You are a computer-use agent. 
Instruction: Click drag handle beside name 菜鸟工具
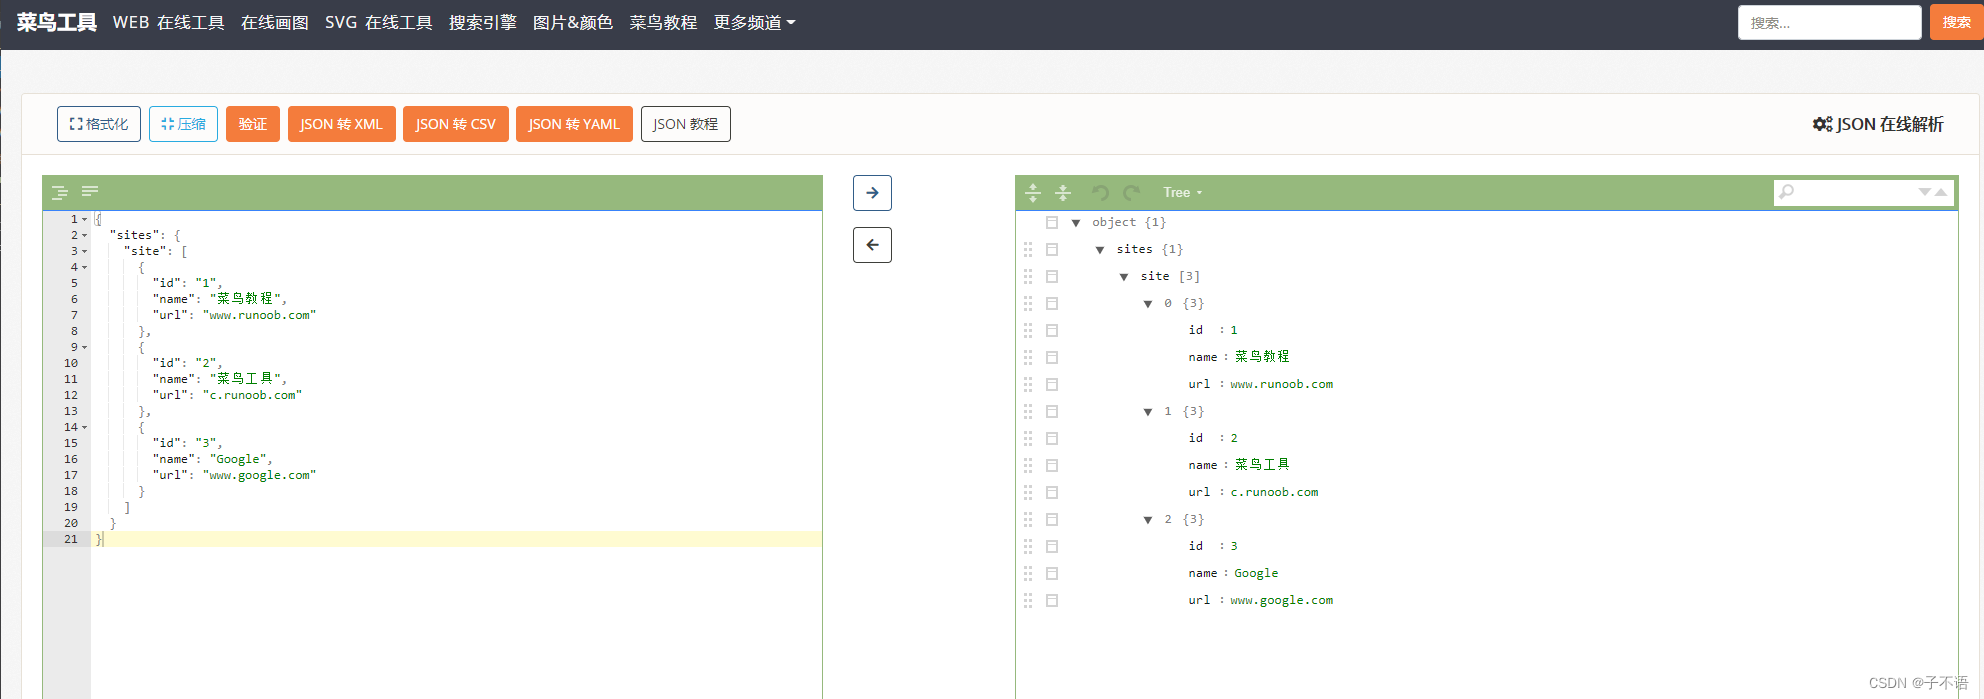[x=1028, y=465]
